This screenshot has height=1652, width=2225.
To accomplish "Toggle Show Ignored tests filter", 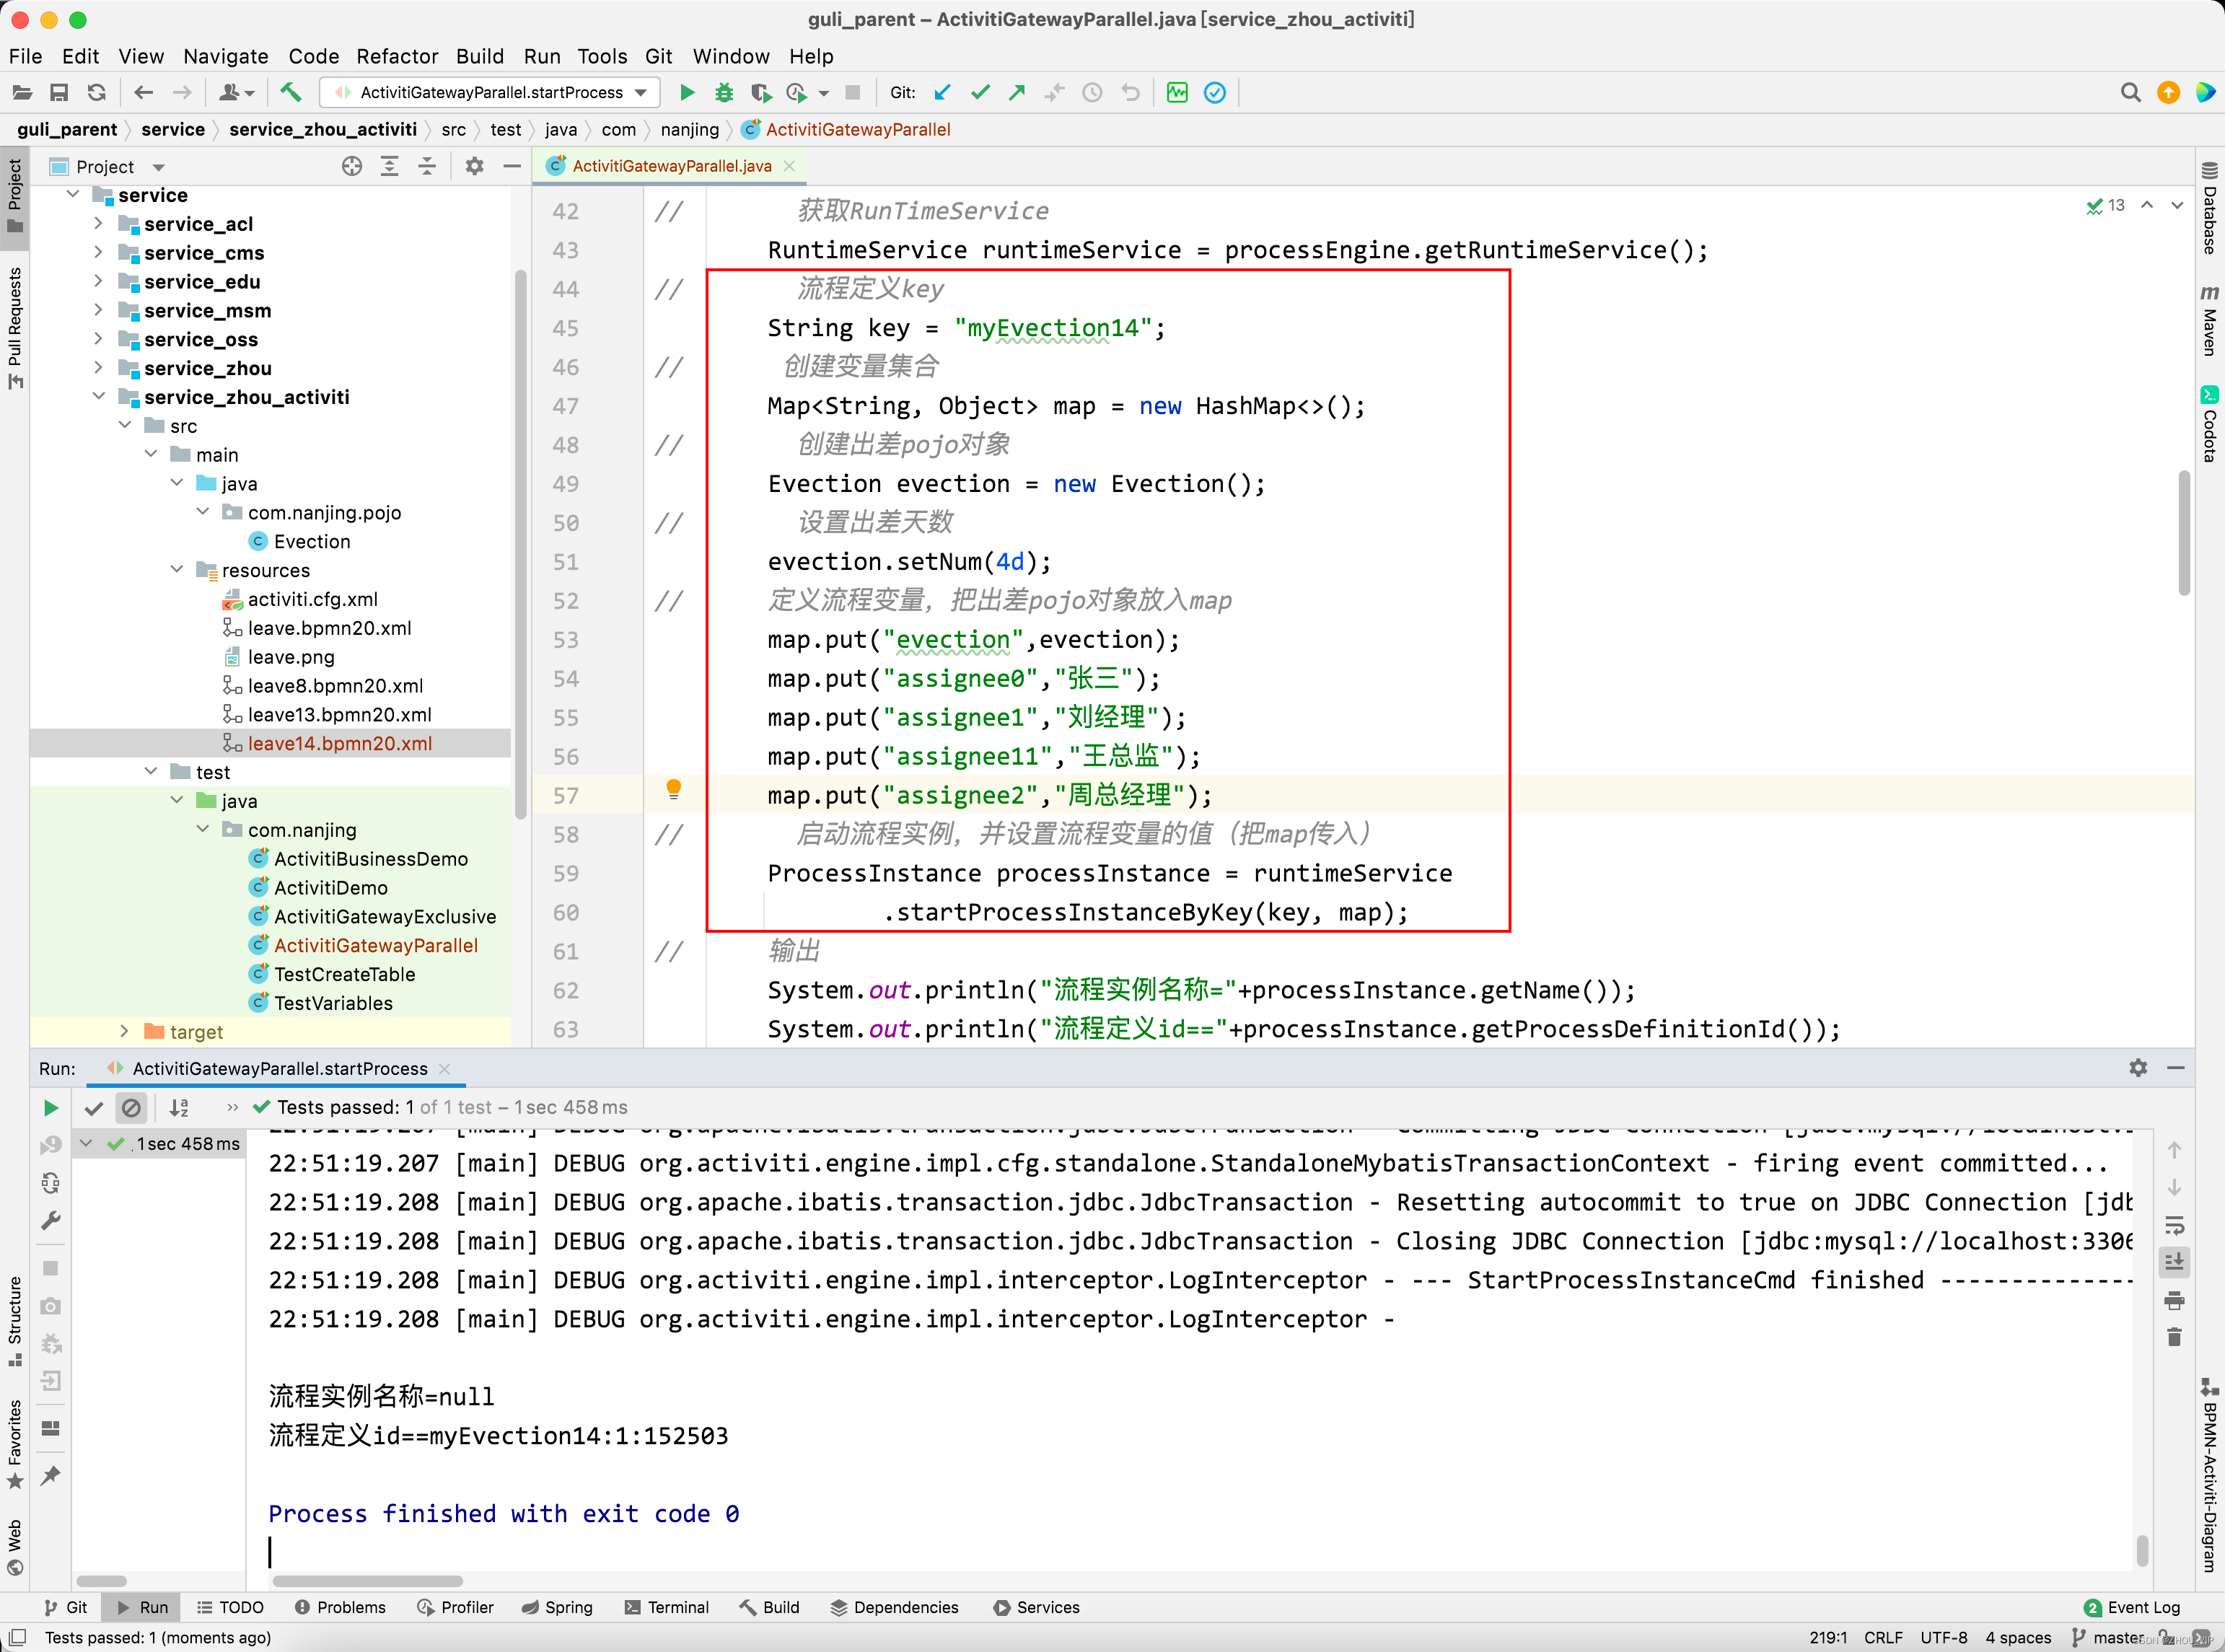I will 131,1108.
